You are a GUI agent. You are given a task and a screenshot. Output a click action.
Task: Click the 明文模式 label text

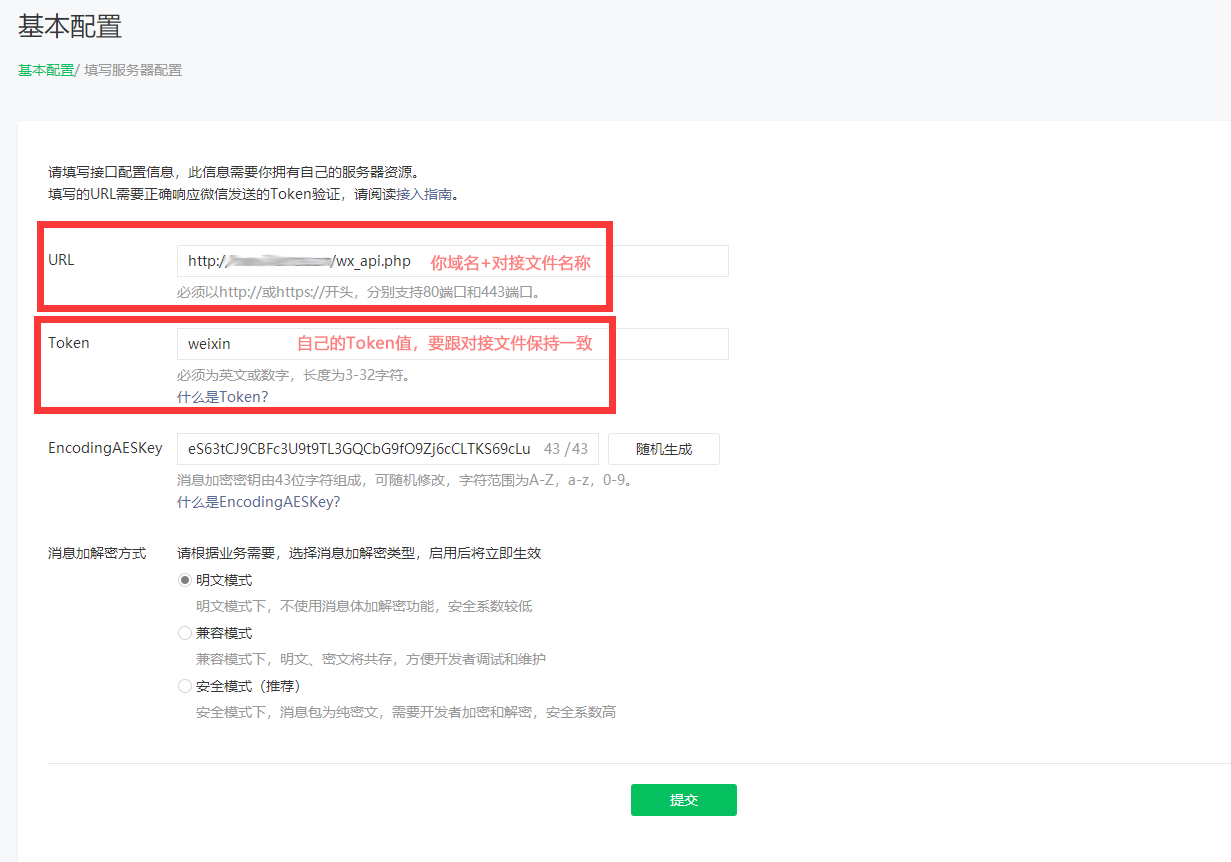click(x=226, y=579)
